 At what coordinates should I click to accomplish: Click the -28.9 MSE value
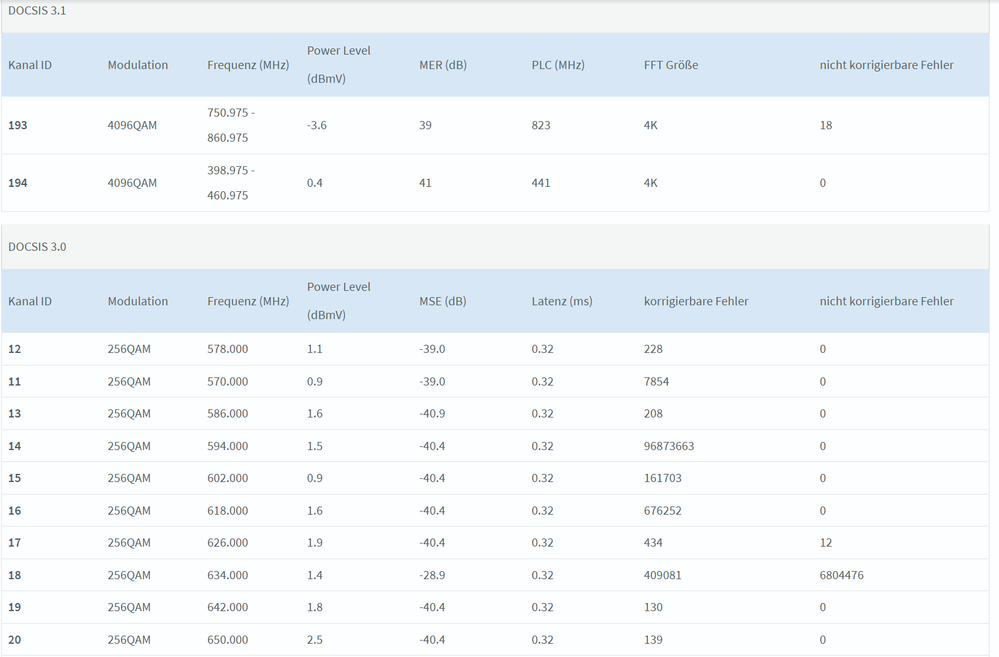[x=432, y=575]
